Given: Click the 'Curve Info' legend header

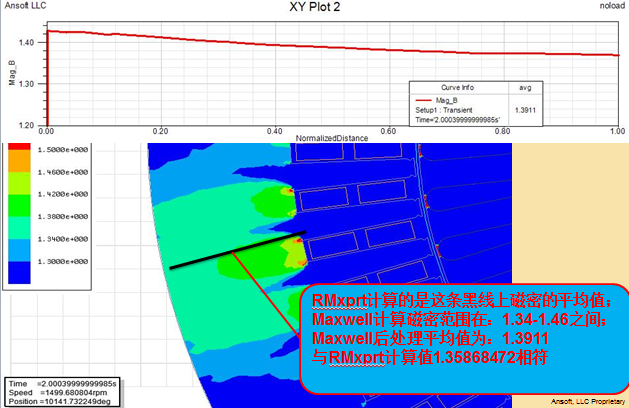Looking at the screenshot, I should (457, 87).
